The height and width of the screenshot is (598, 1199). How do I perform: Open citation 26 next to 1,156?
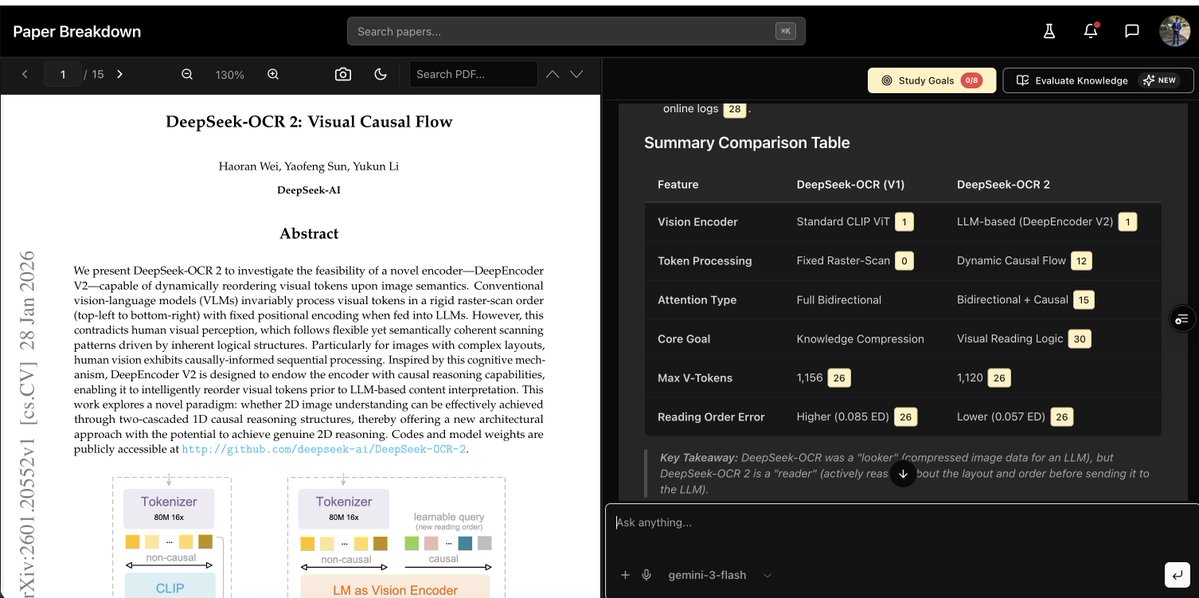point(840,378)
